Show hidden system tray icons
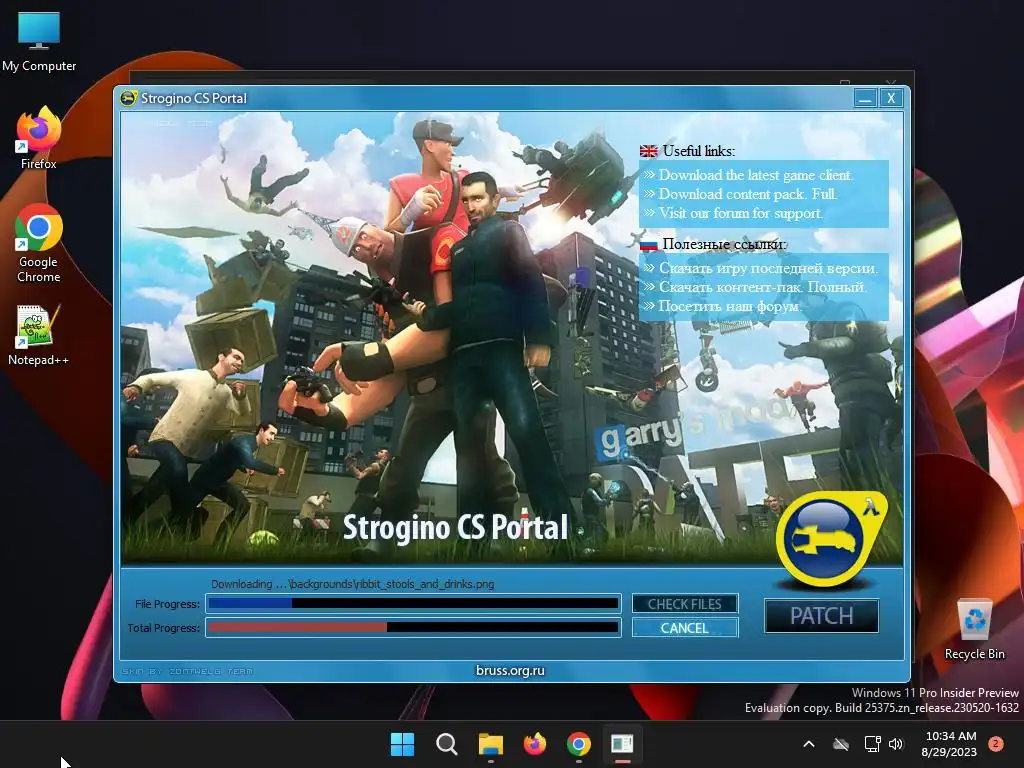 (x=808, y=744)
